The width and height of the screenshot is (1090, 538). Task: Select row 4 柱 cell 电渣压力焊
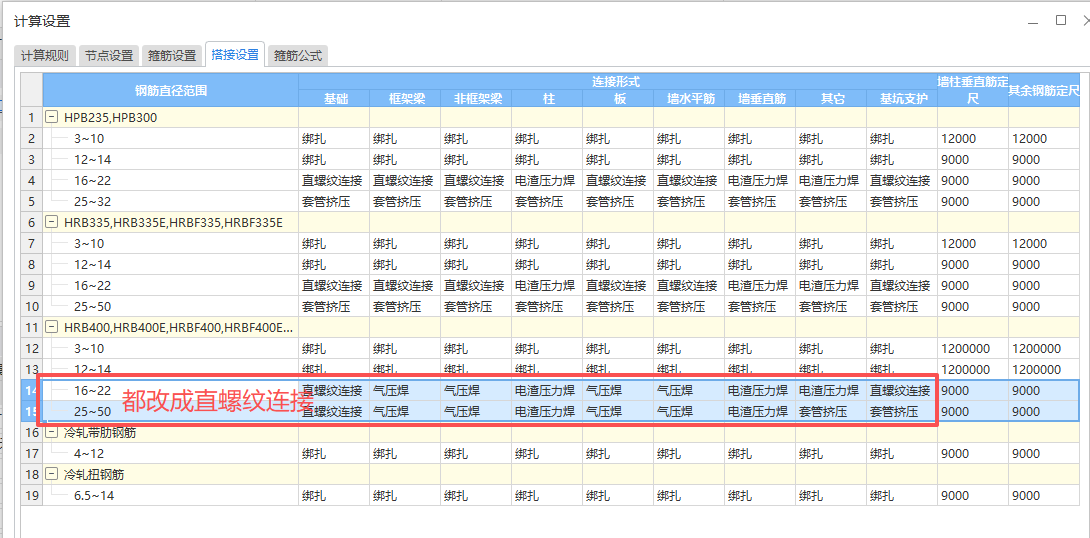[547, 181]
